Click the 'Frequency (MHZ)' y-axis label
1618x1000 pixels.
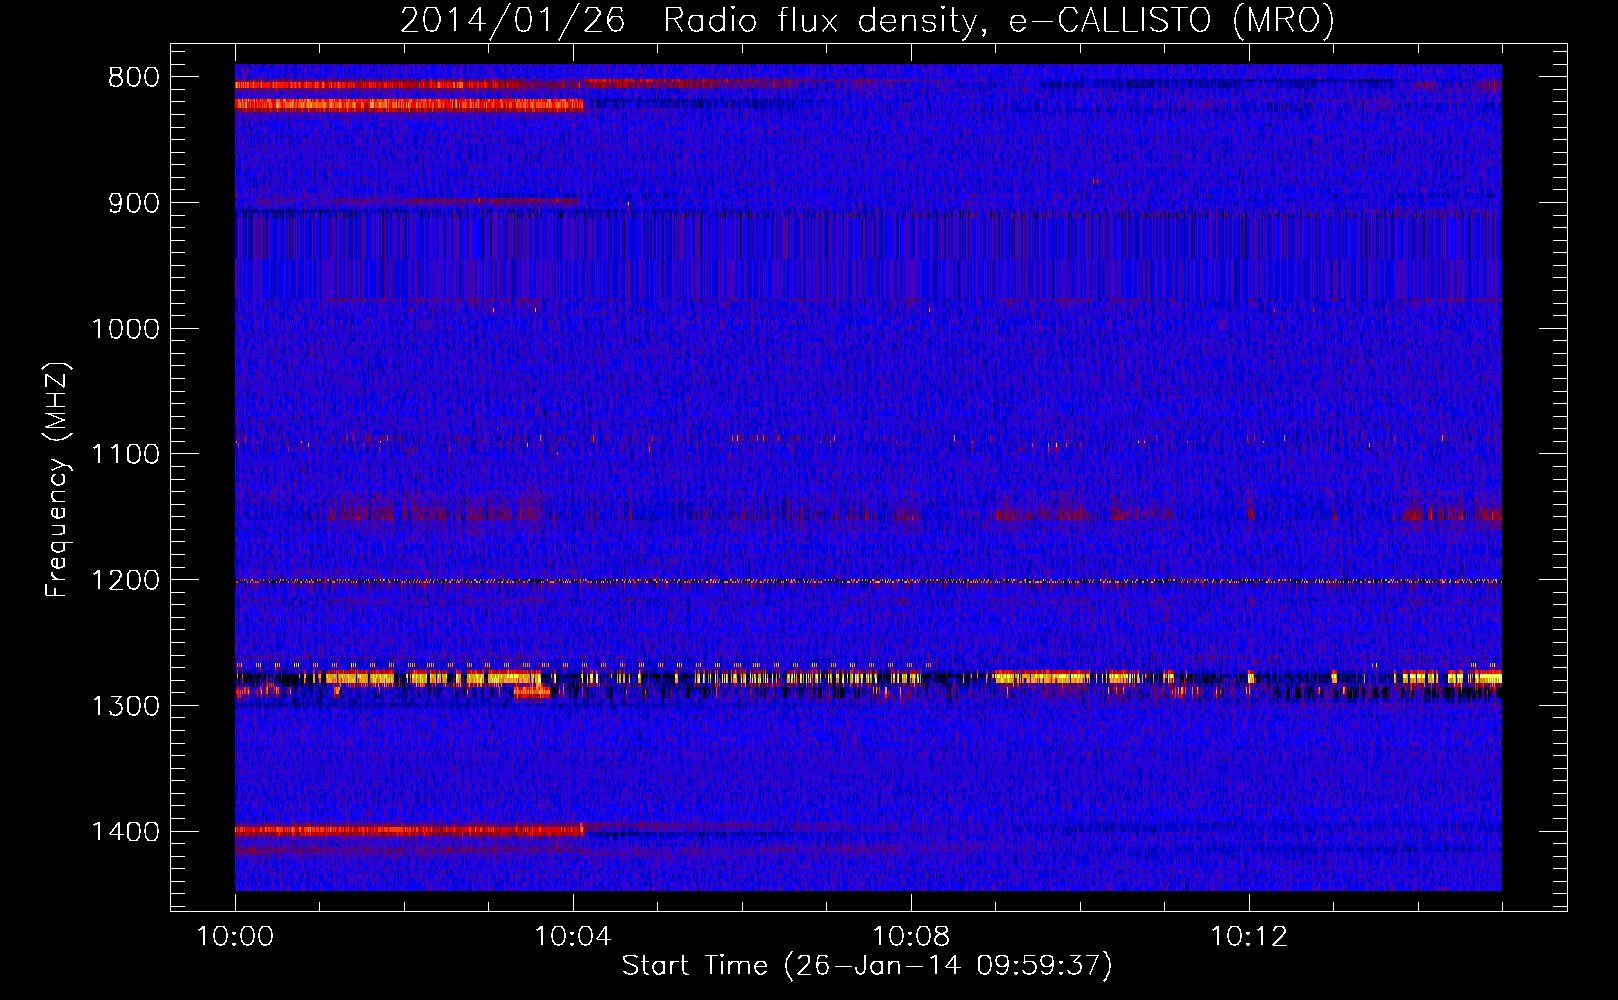coord(58,480)
